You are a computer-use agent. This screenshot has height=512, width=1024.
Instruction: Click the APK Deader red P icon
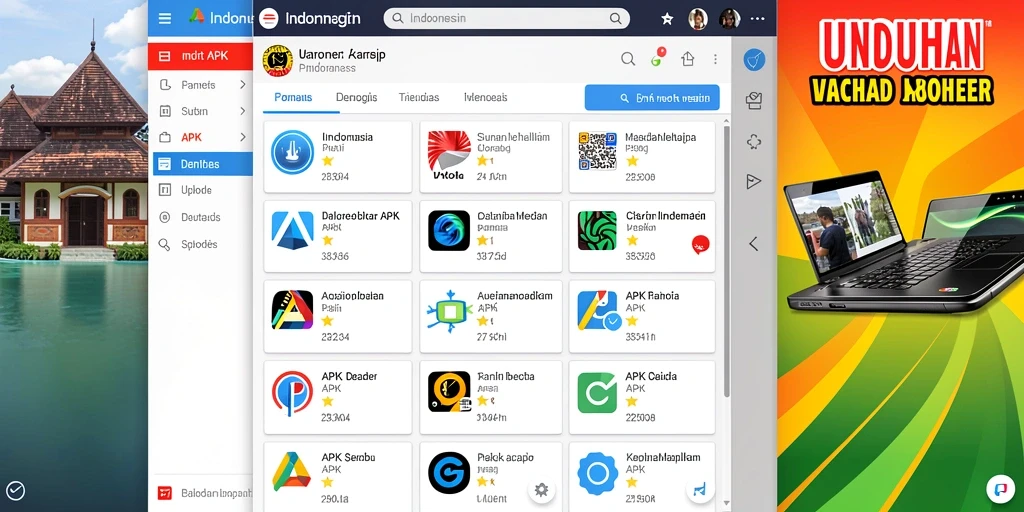293,392
